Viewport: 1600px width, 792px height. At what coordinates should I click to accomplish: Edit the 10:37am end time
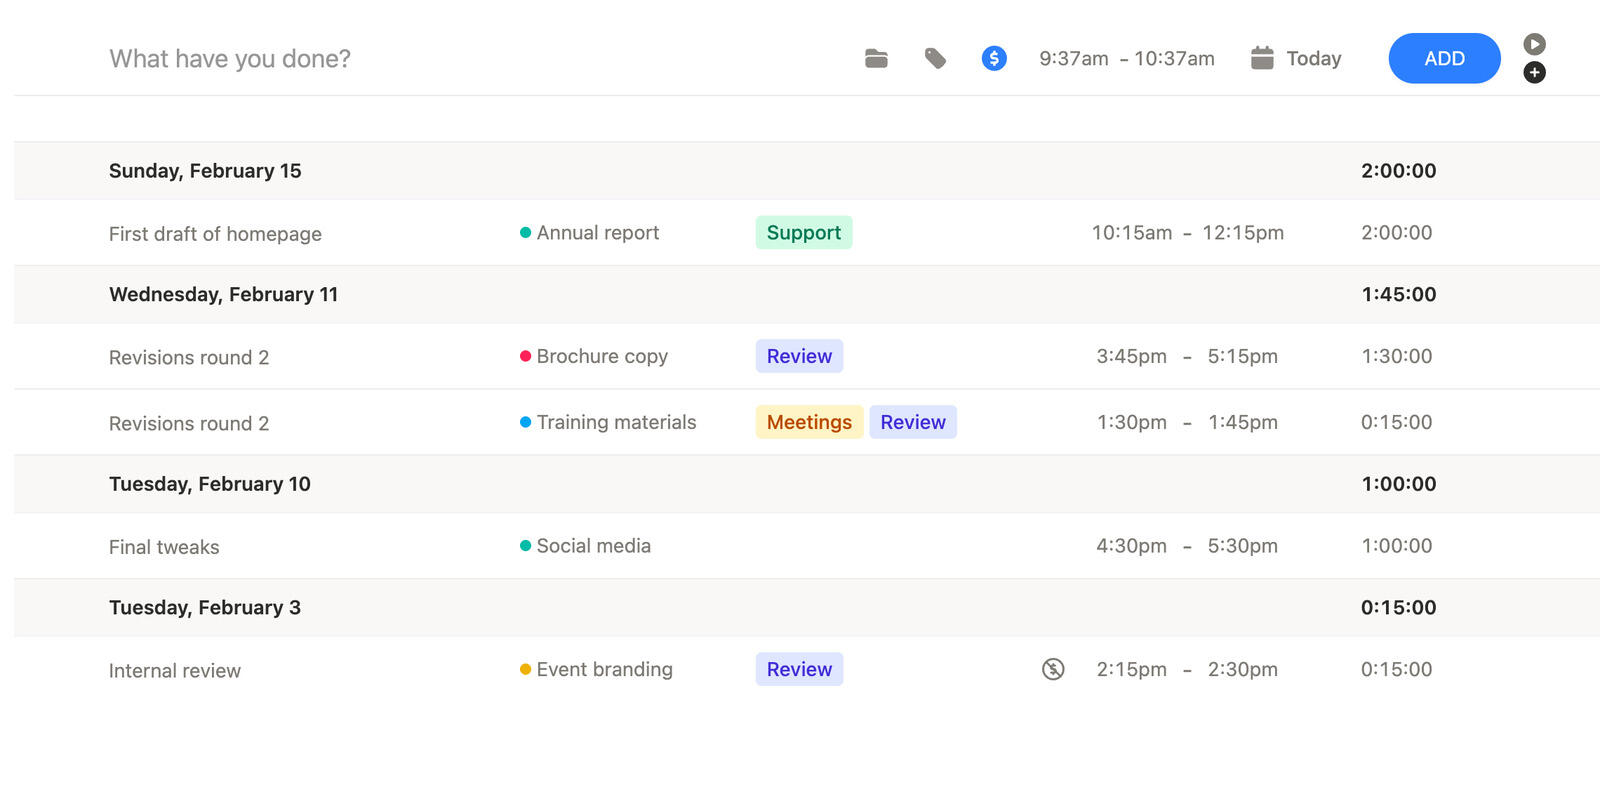coord(1174,59)
